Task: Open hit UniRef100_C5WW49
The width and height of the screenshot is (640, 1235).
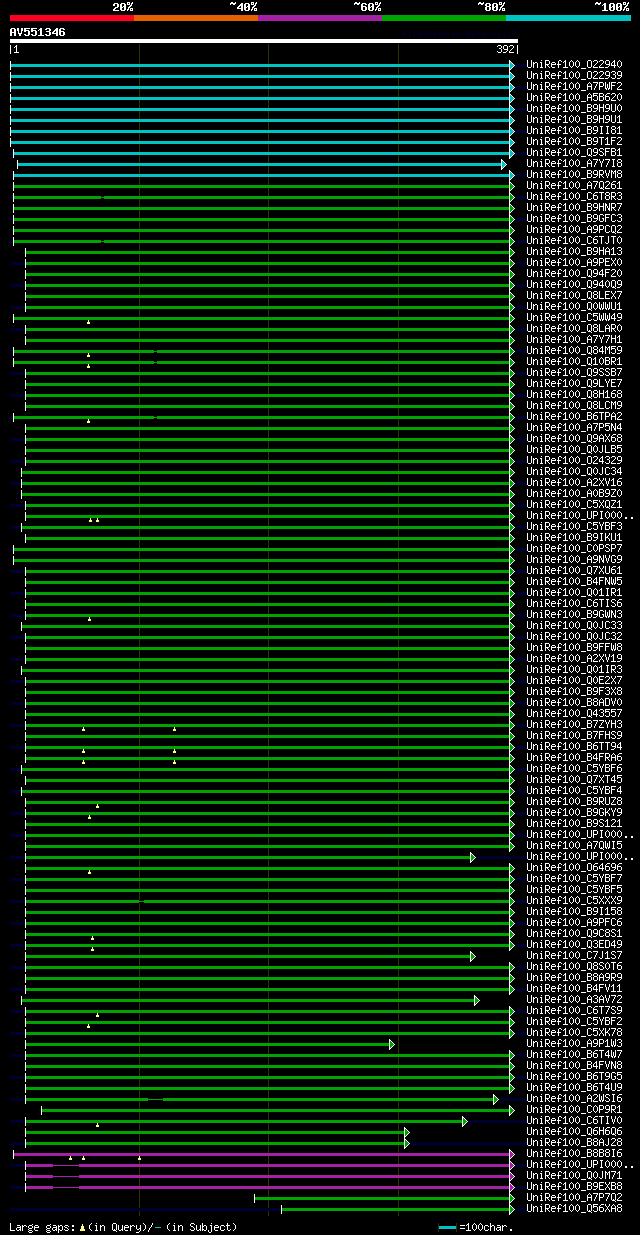Action: pos(574,318)
